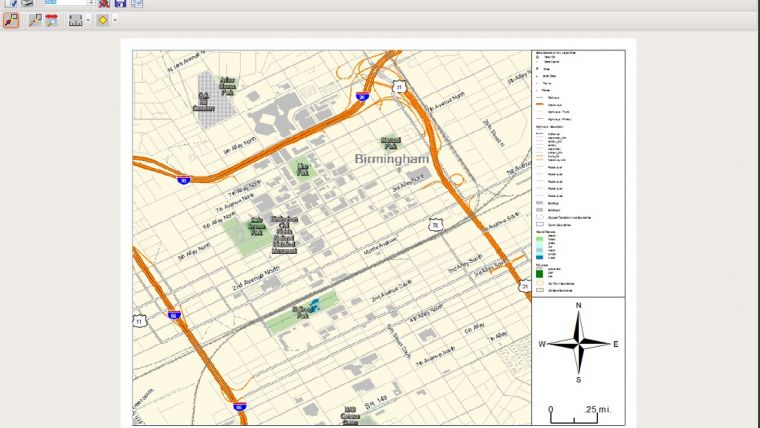This screenshot has height=428, width=760.
Task: Activate the red ruler magnifier tool
Action: click(51, 20)
